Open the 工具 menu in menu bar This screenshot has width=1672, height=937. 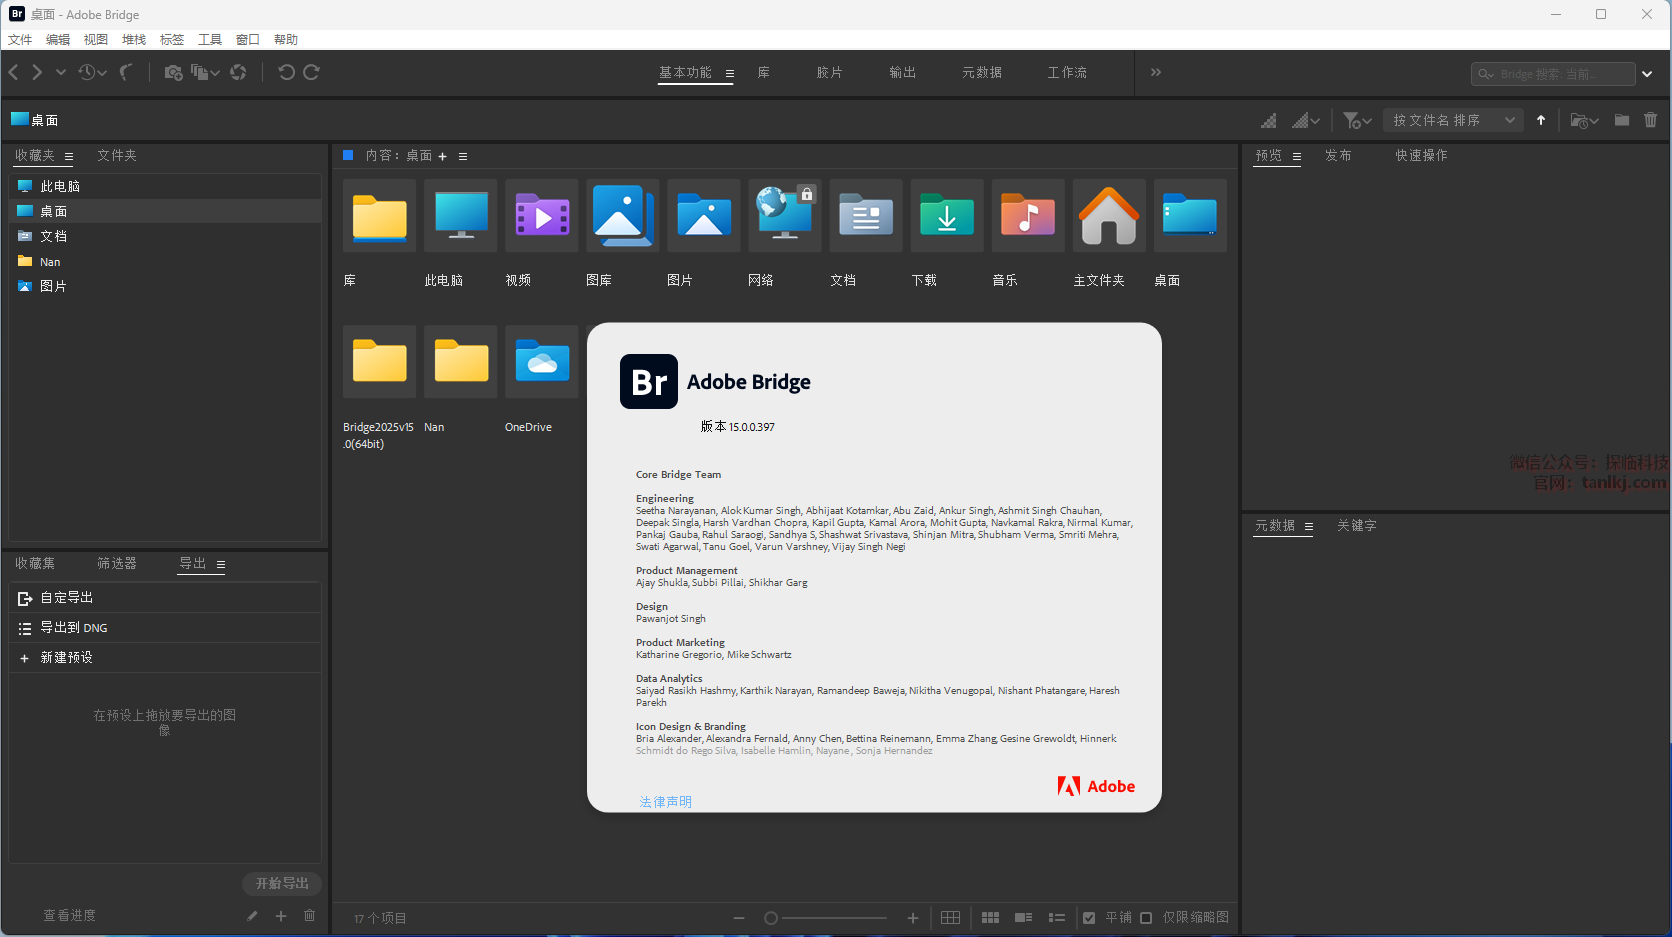[x=210, y=40]
